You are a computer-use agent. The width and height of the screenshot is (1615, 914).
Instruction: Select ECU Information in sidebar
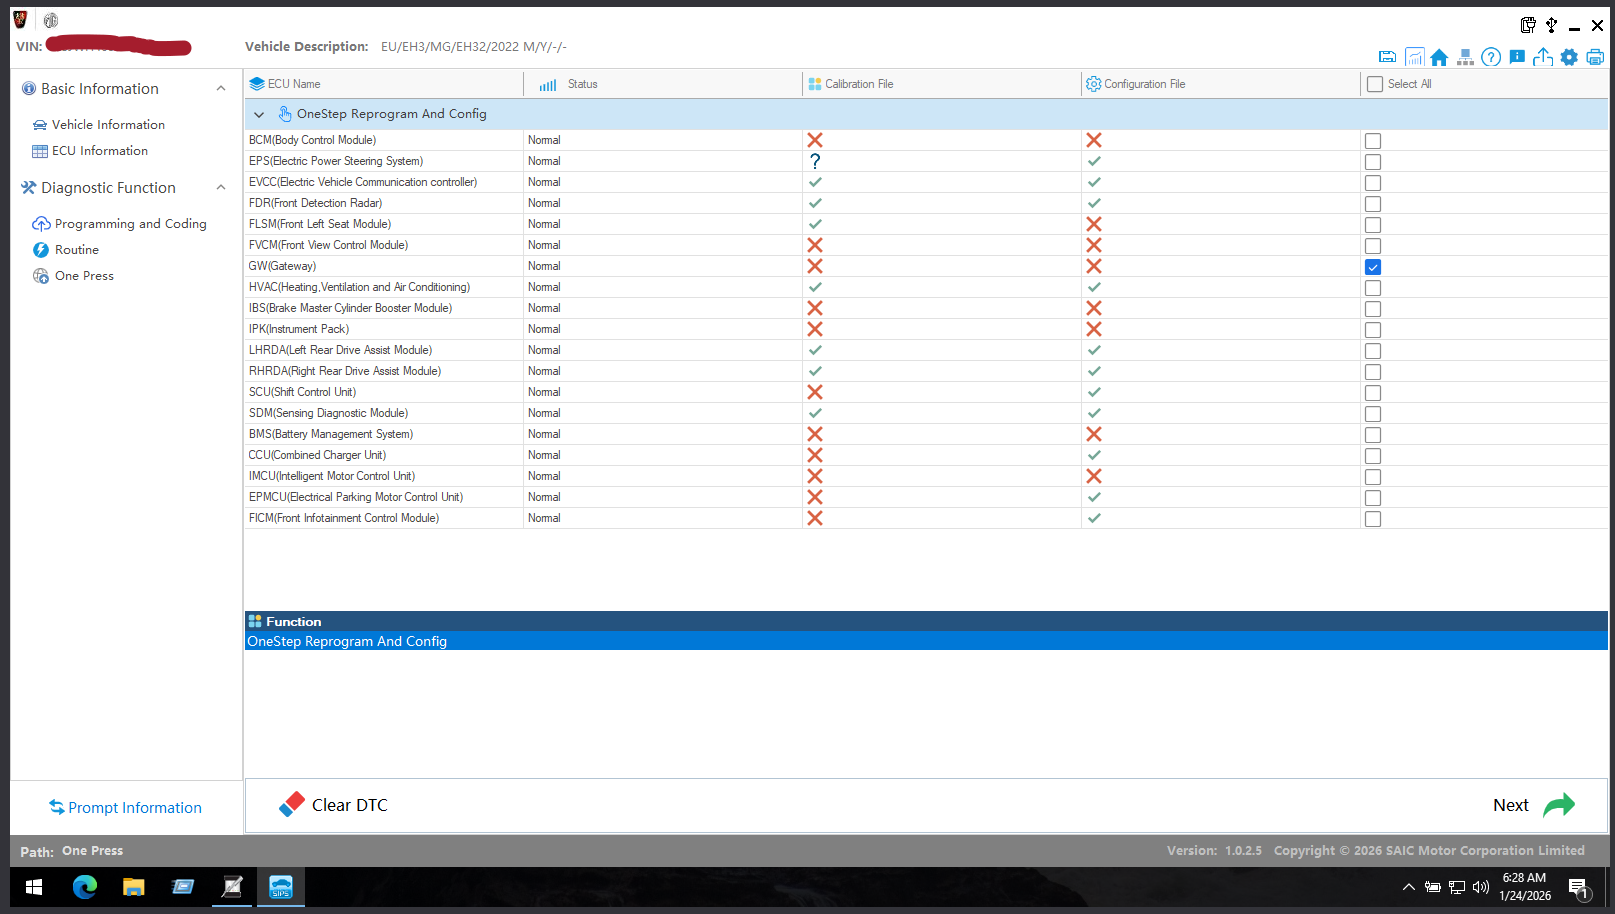pyautogui.click(x=99, y=151)
